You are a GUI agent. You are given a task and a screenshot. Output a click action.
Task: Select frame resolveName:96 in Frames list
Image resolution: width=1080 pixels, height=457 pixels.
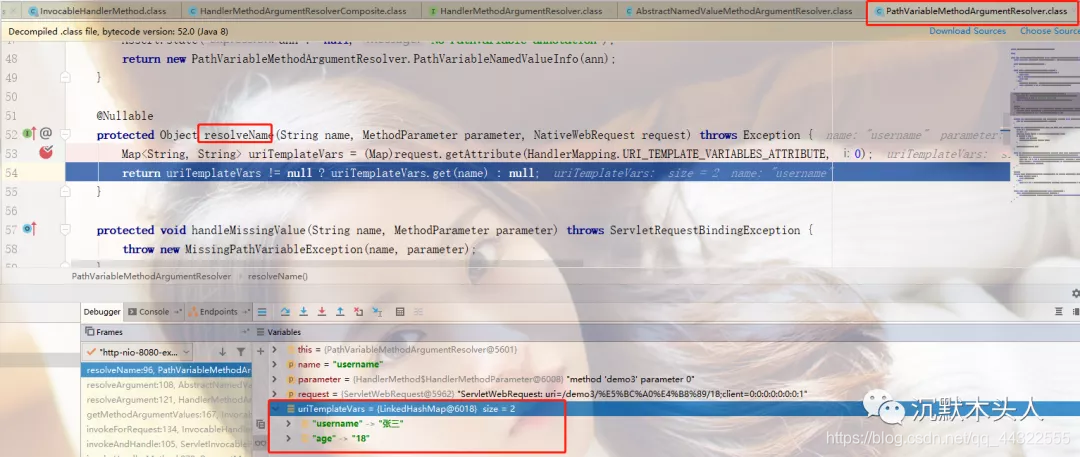pos(166,370)
